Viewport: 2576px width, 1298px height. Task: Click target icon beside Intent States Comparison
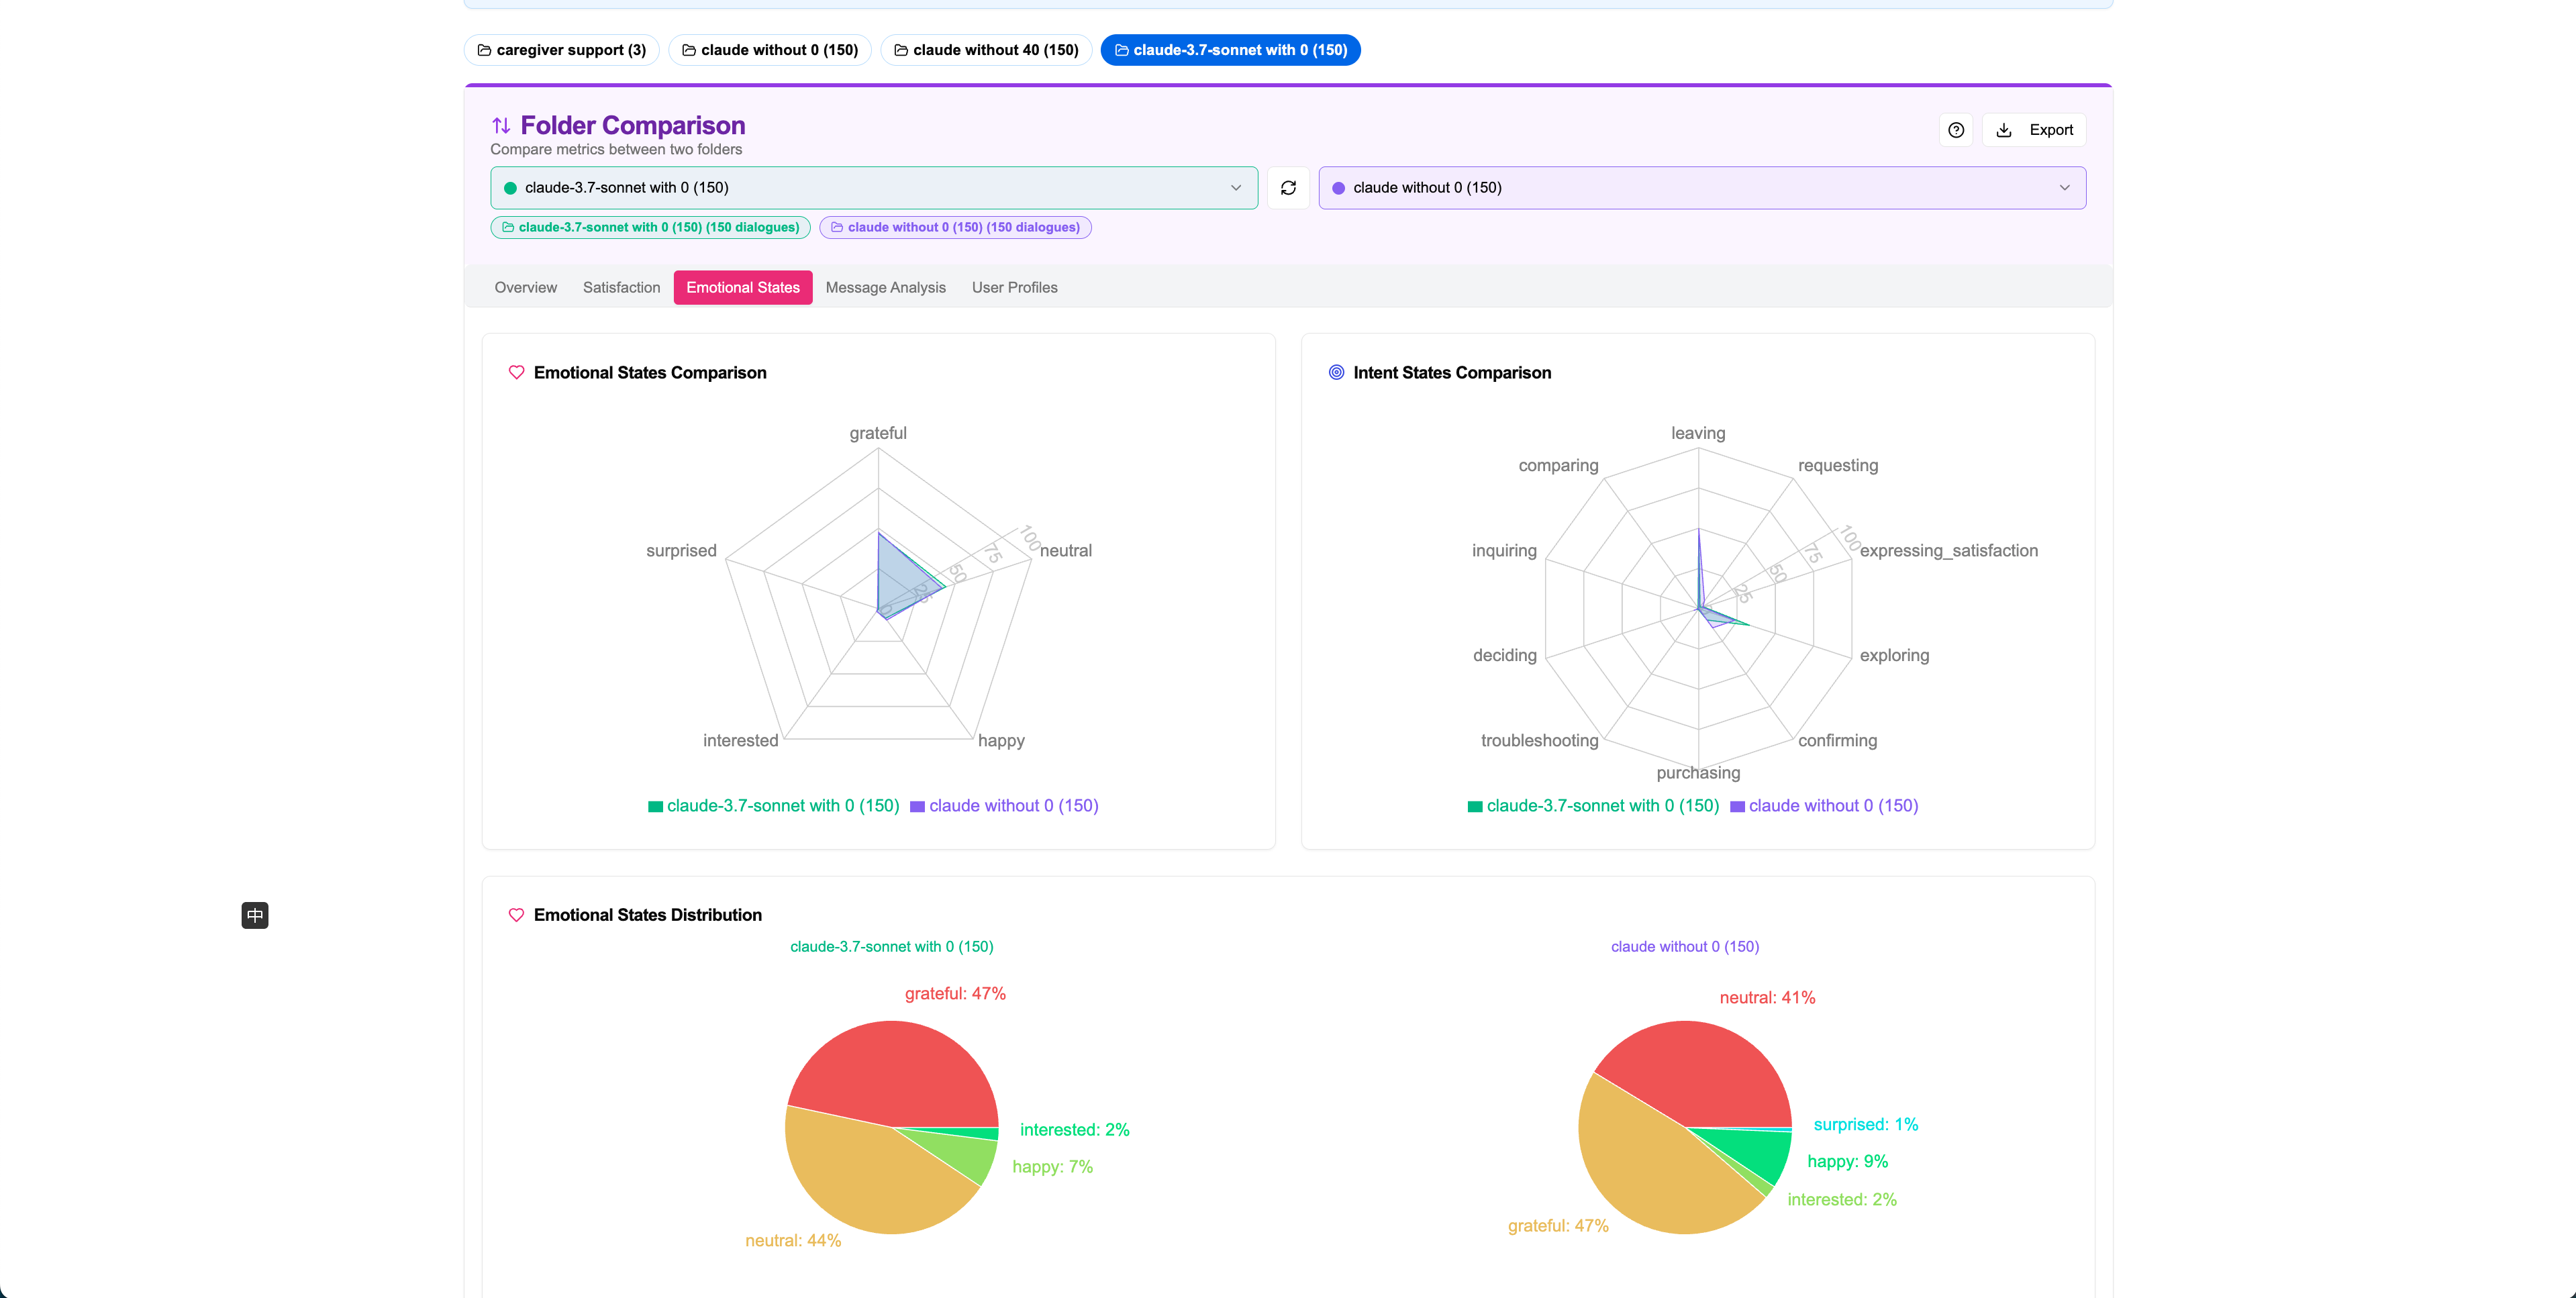point(1336,372)
